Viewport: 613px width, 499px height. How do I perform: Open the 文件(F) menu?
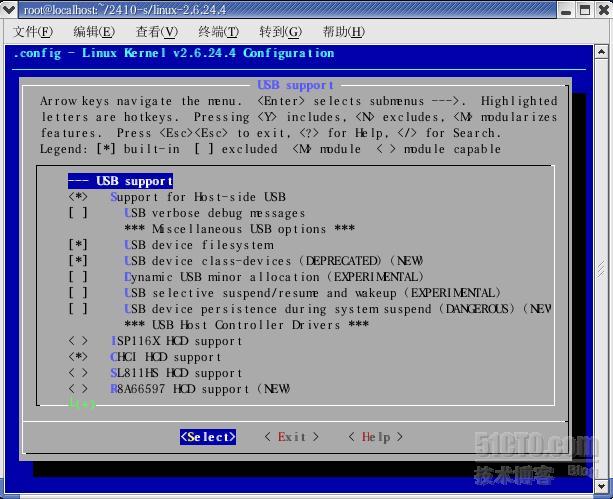[33, 31]
